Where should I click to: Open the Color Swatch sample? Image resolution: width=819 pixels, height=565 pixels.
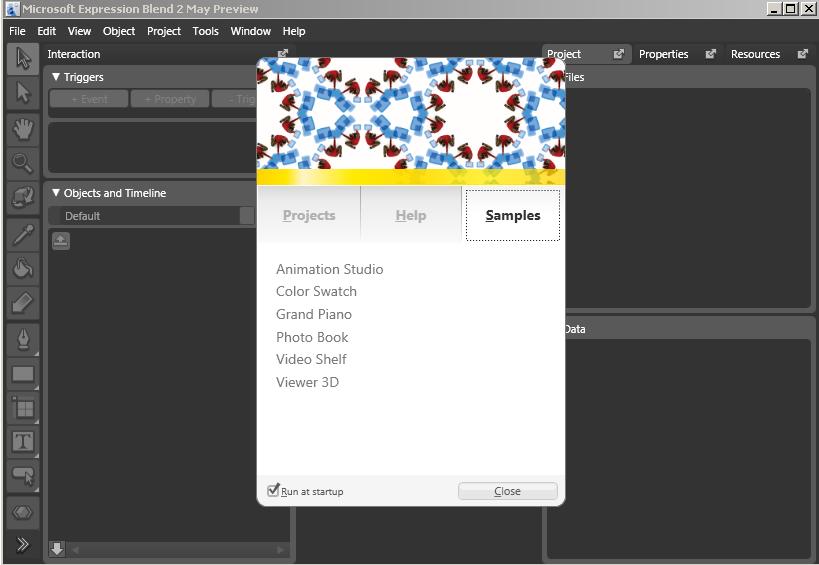[316, 291]
